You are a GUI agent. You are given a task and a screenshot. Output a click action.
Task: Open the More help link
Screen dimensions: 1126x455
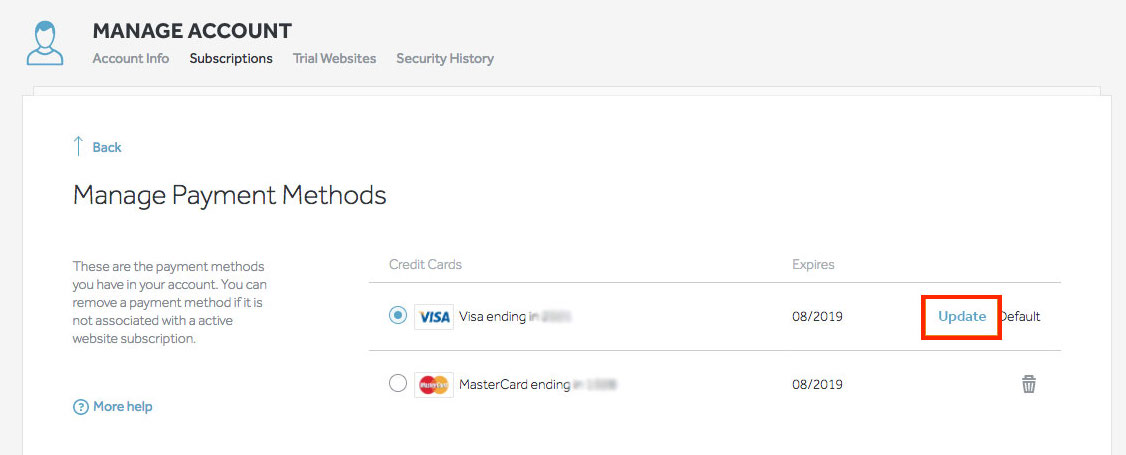[x=122, y=407]
